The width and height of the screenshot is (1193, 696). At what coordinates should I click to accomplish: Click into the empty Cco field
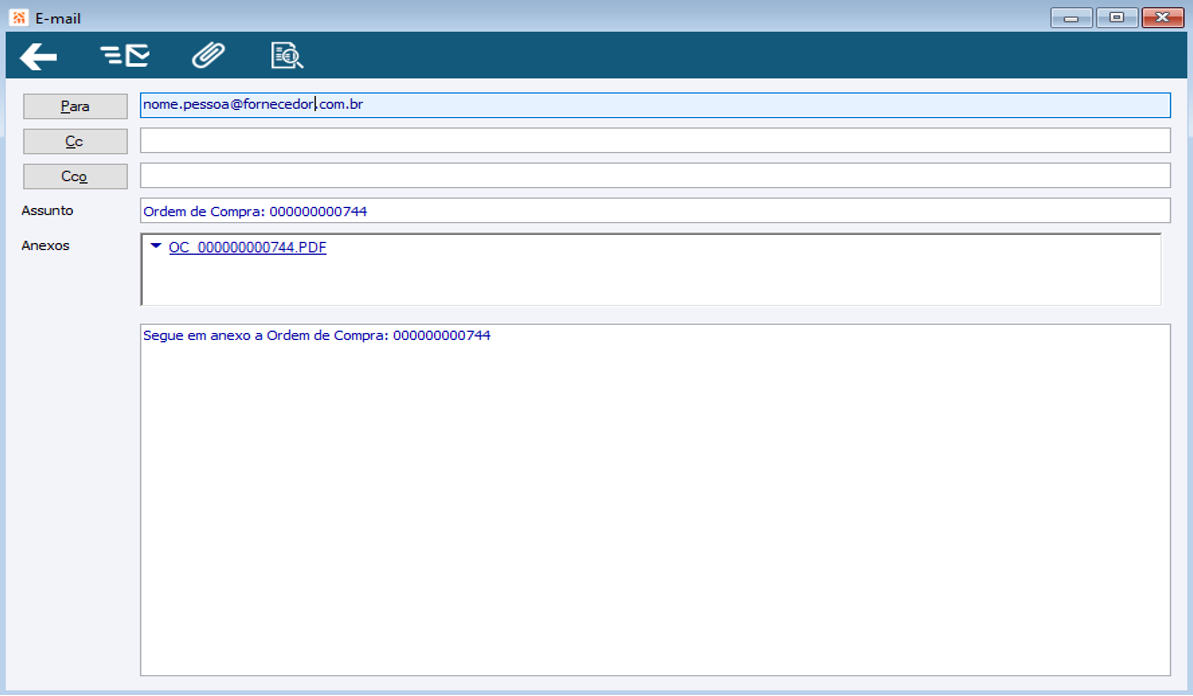pos(655,175)
